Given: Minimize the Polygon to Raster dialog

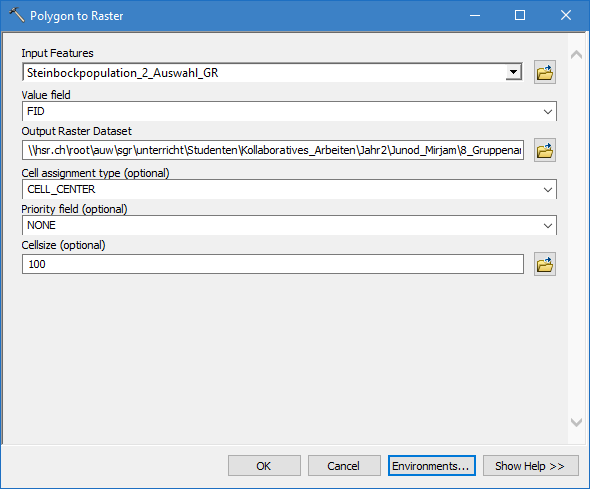Looking at the screenshot, I should [x=475, y=15].
